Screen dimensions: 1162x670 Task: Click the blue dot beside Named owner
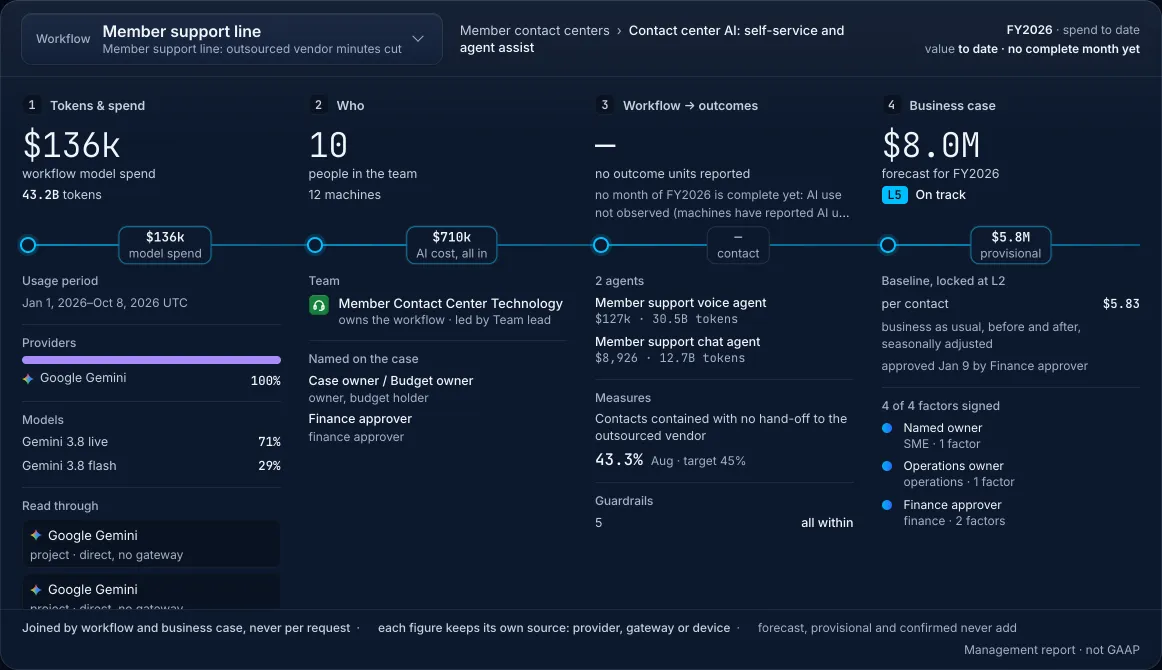pyautogui.click(x=887, y=428)
